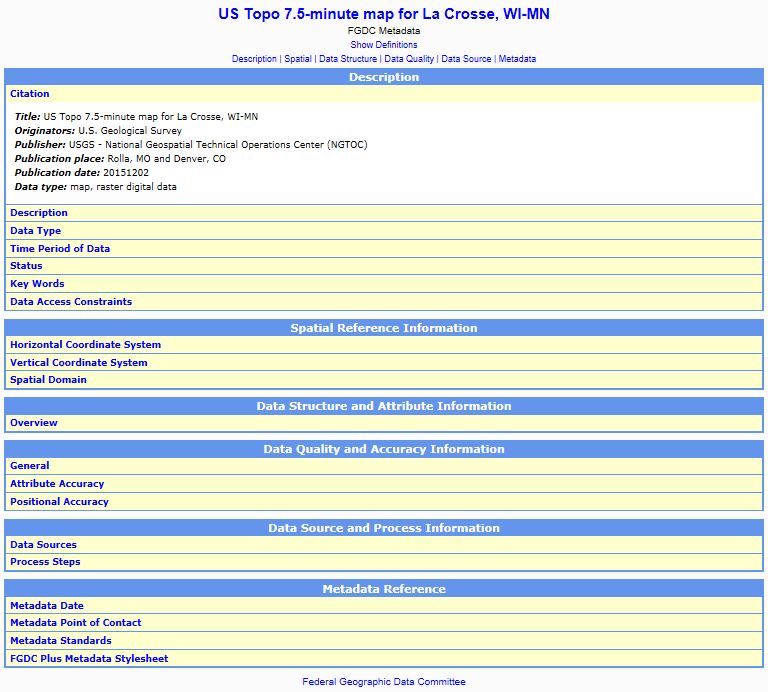Show the Positional Accuracy section
This screenshot has height=692, width=768.
click(x=59, y=502)
